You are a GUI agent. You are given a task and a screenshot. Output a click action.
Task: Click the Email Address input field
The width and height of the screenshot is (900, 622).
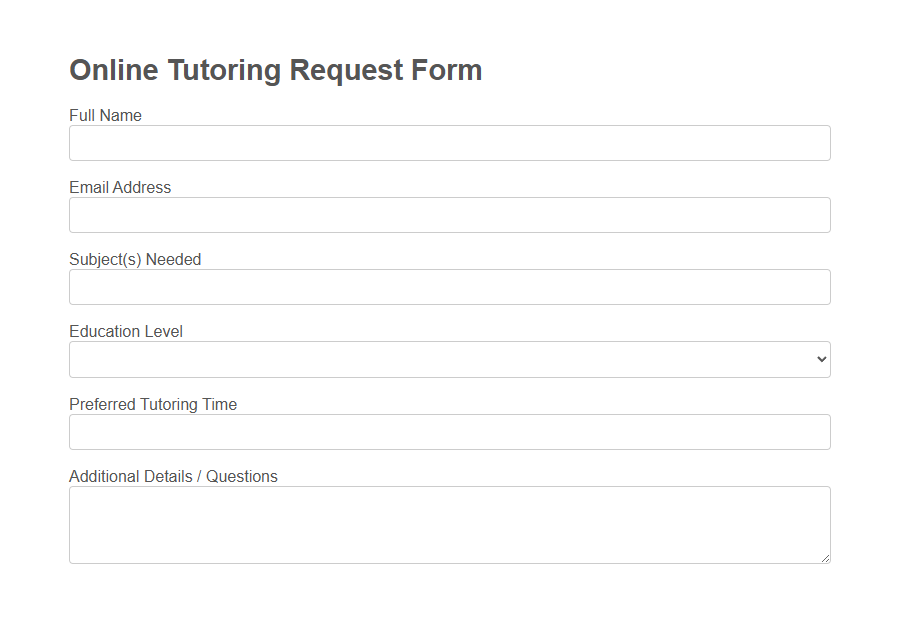click(x=449, y=215)
